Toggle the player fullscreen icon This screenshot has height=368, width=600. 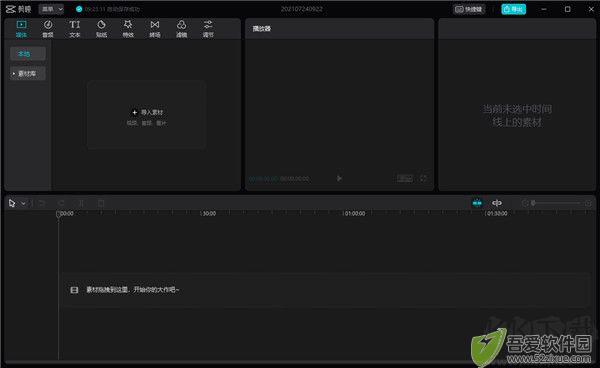tap(423, 178)
